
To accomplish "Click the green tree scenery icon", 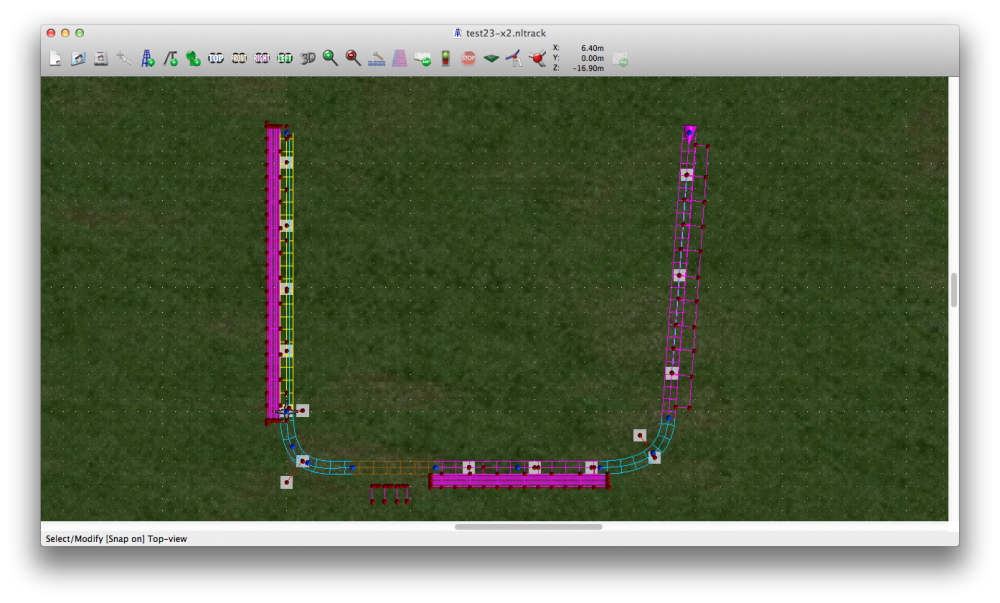I will [x=193, y=59].
